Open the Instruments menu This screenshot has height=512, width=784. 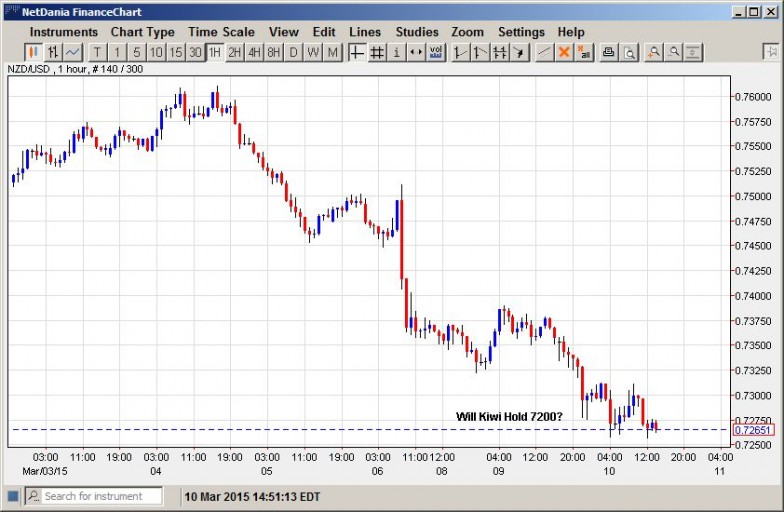click(64, 32)
